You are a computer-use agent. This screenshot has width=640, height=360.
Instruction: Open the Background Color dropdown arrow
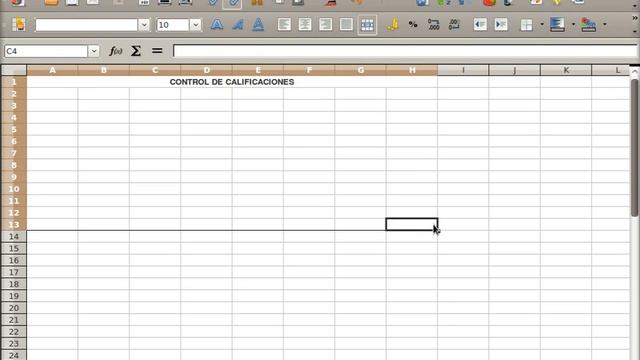pyautogui.click(x=573, y=24)
